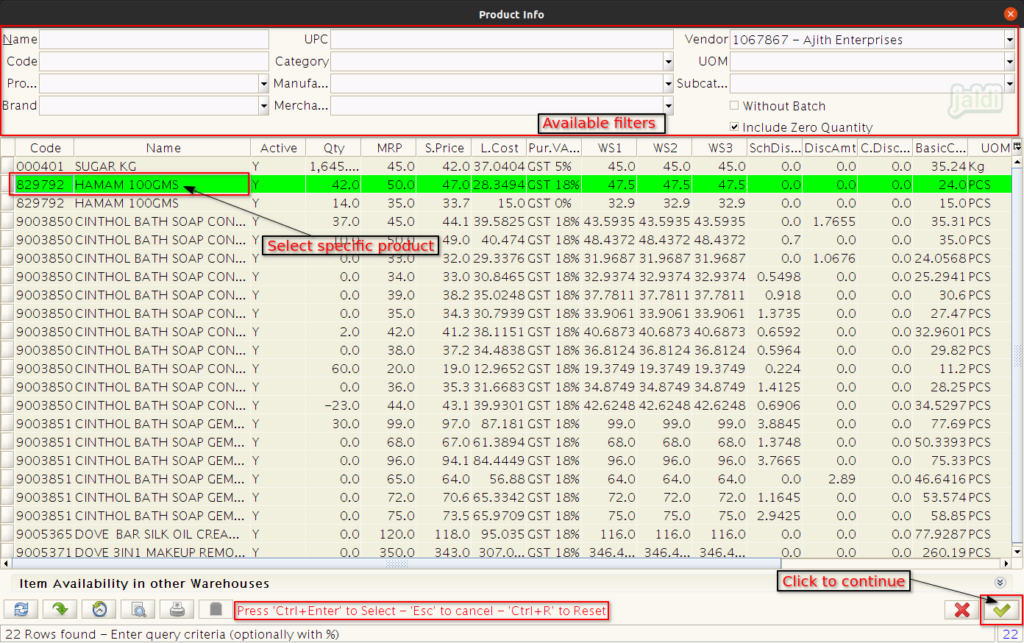1024x643 pixels.
Task: Sort by the Pur.VA... column header
Action: click(554, 148)
